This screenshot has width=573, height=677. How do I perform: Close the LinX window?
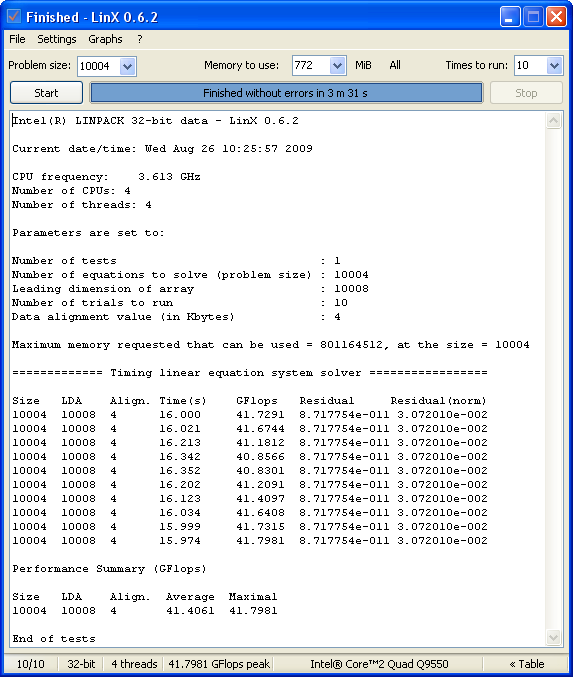(557, 17)
